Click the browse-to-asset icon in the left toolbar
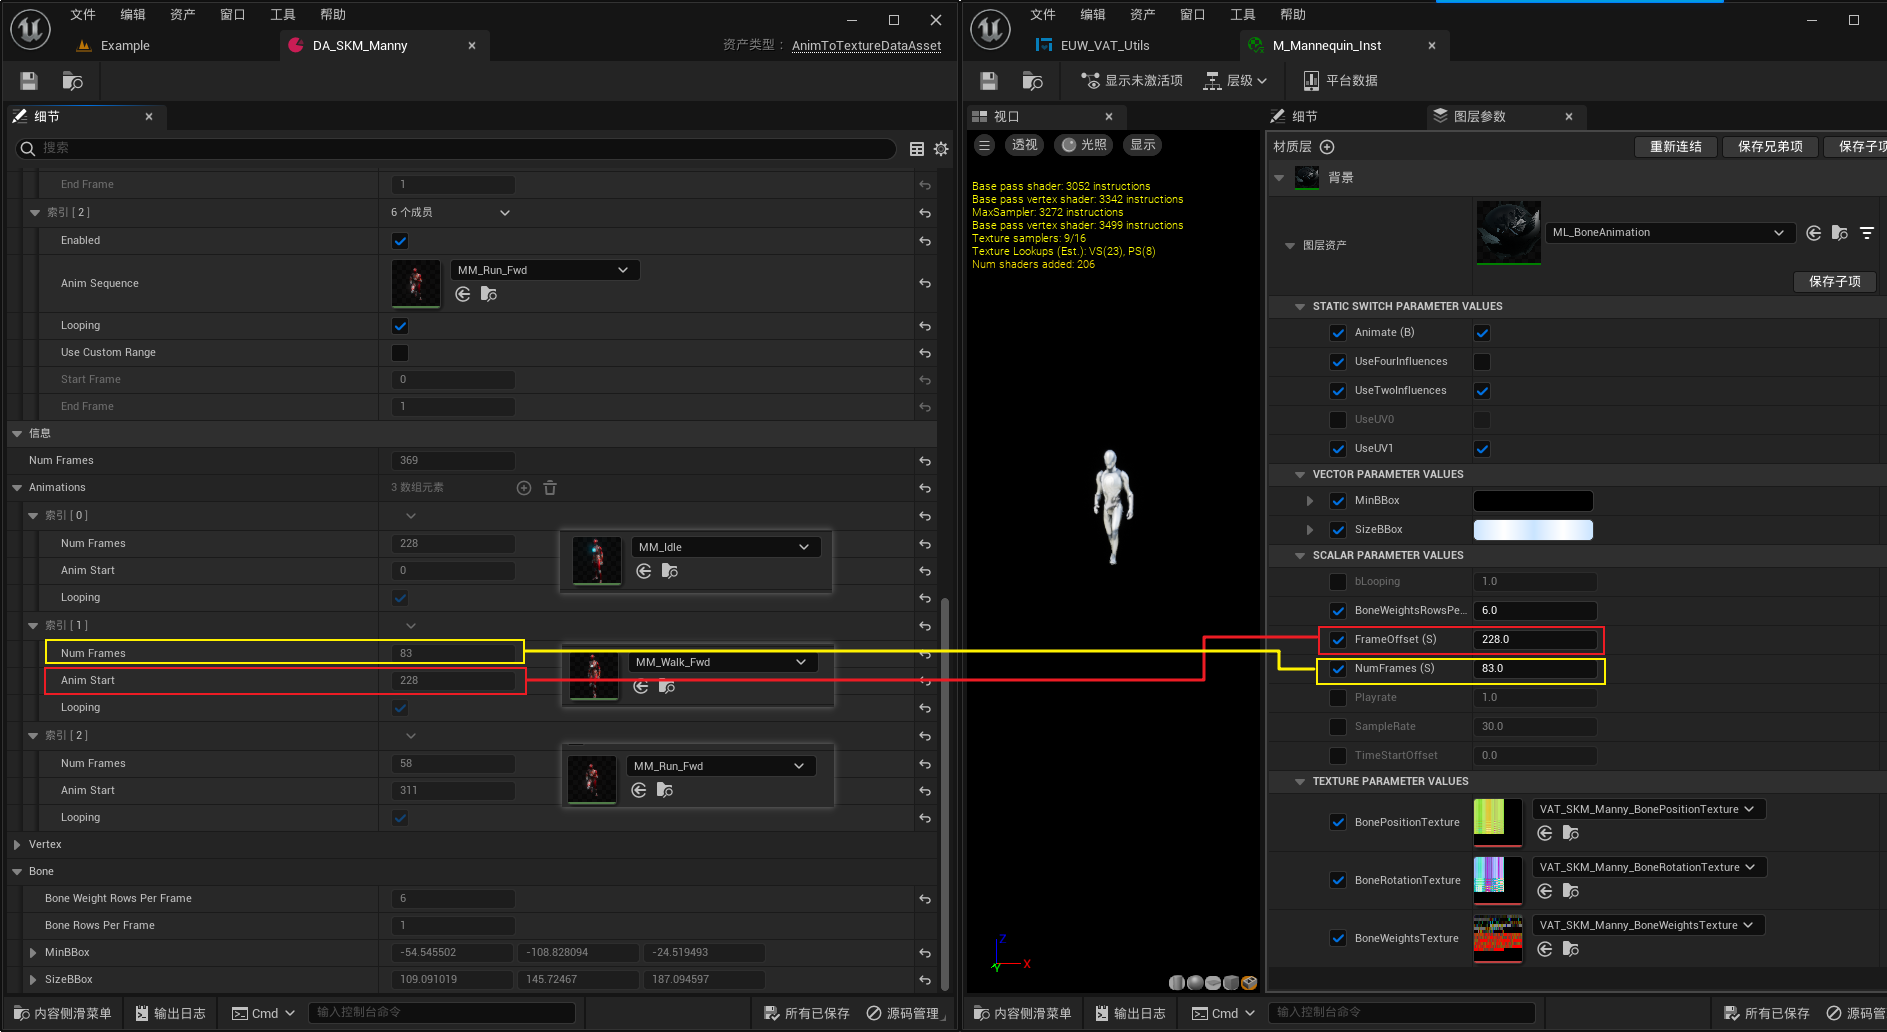The height and width of the screenshot is (1032, 1887). coord(72,81)
